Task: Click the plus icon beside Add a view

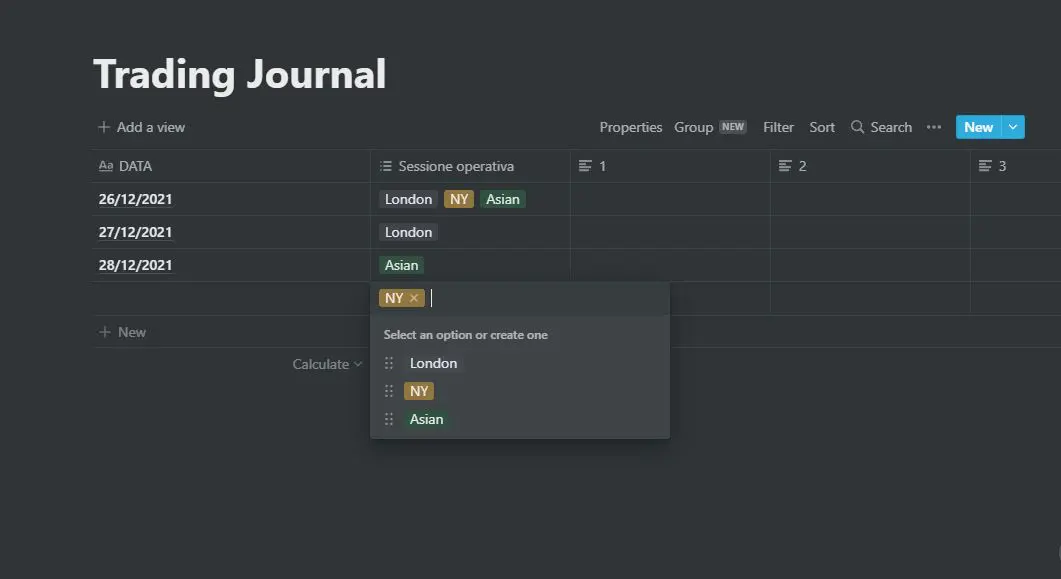Action: (x=104, y=127)
